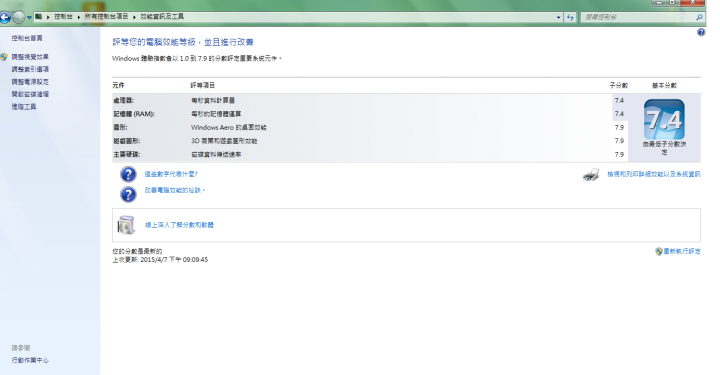The height and width of the screenshot is (375, 720).
Task: Go back with the blue Back arrow
Action: 5,17
